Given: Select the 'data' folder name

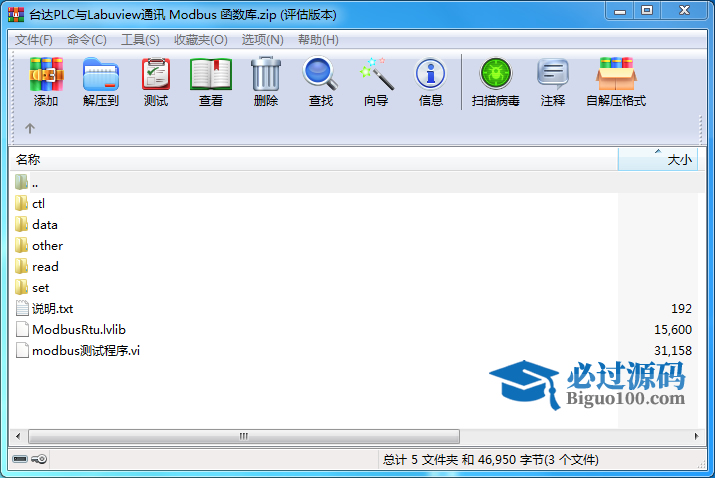Looking at the screenshot, I should click(45, 224).
